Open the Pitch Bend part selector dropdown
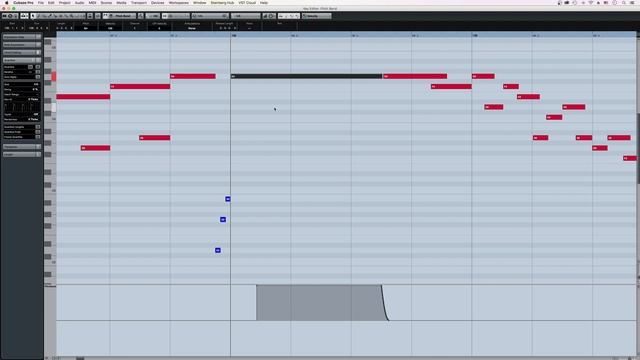The image size is (640, 360). click(122, 16)
